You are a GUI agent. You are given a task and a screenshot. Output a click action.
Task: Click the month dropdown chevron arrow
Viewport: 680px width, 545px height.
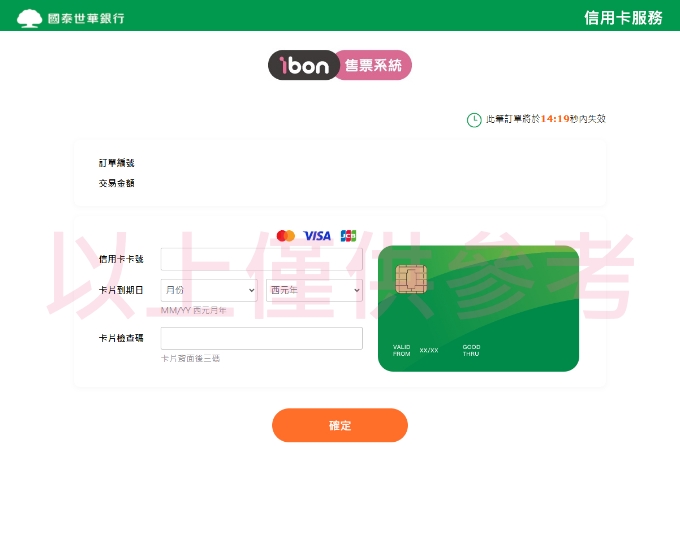point(251,290)
